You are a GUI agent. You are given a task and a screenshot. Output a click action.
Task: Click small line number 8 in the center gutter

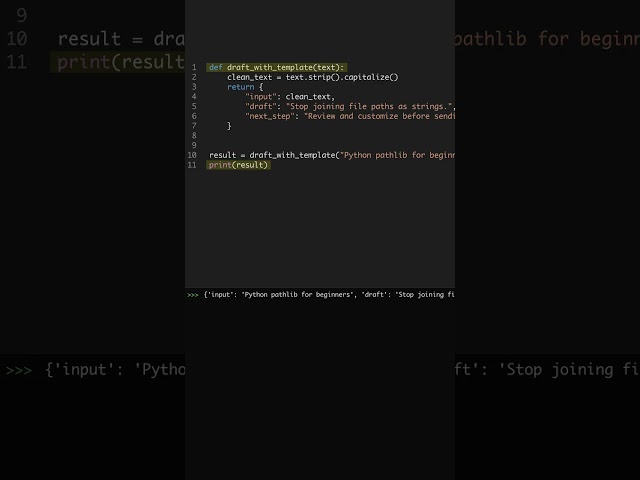pos(194,136)
